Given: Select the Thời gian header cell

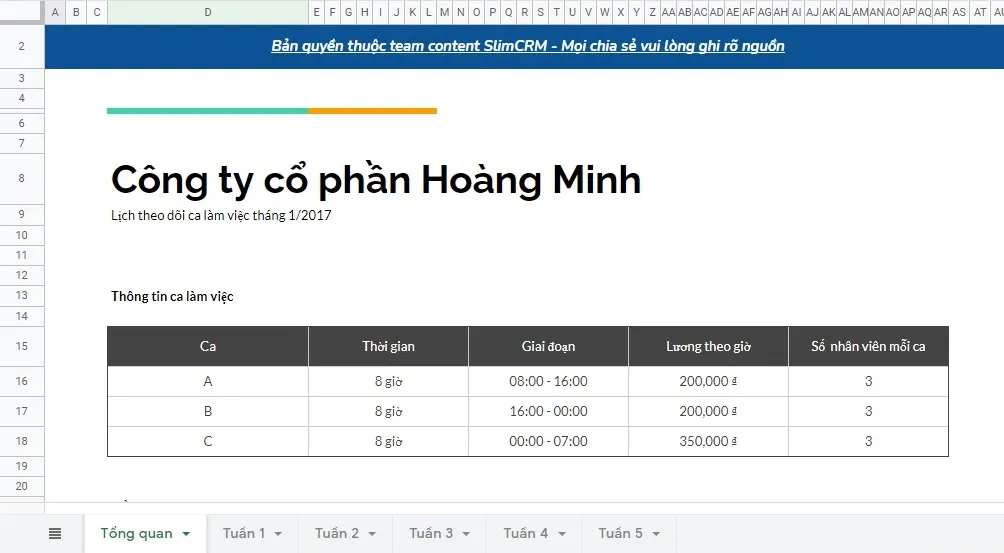Looking at the screenshot, I should click(389, 346).
